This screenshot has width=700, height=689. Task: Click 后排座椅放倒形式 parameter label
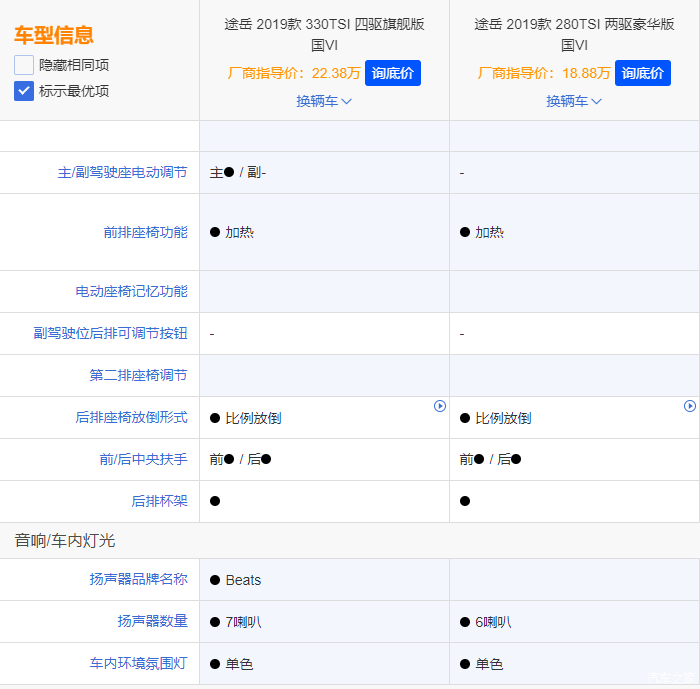pyautogui.click(x=131, y=418)
